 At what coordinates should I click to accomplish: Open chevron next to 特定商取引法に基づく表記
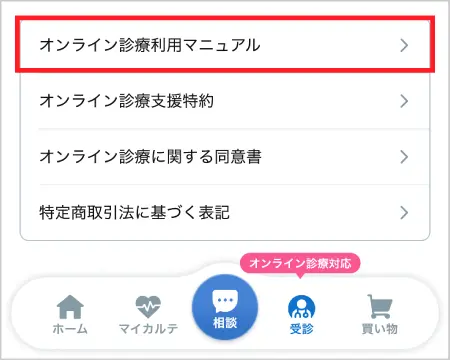(x=404, y=212)
